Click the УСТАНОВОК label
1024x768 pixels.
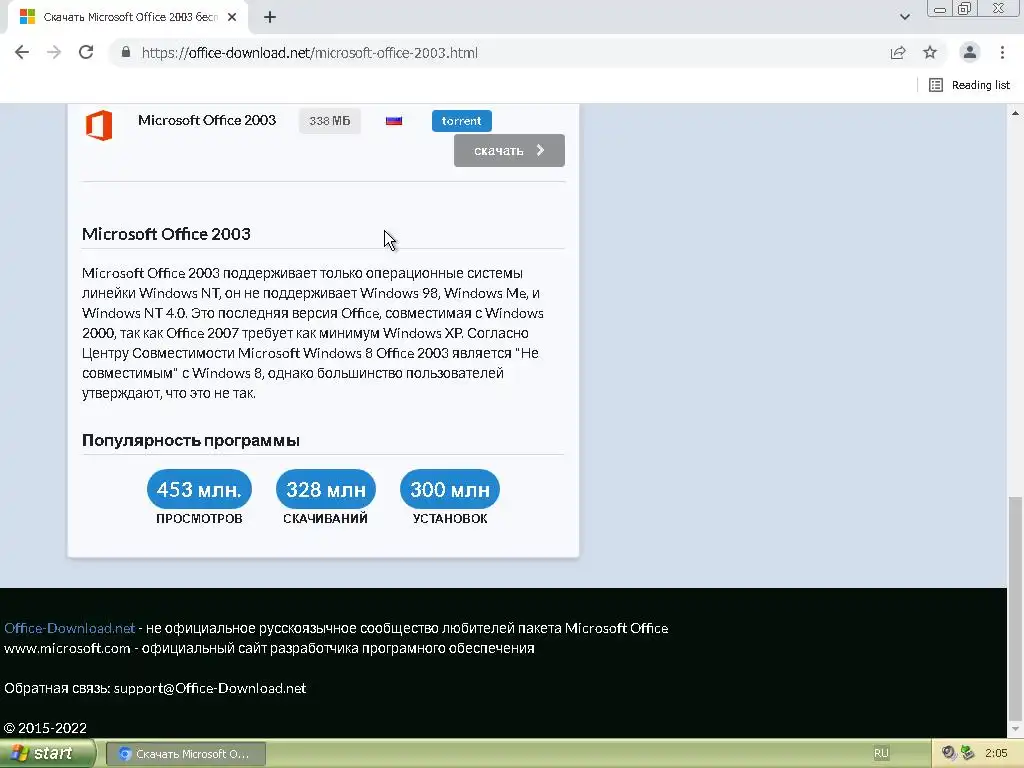click(x=450, y=519)
